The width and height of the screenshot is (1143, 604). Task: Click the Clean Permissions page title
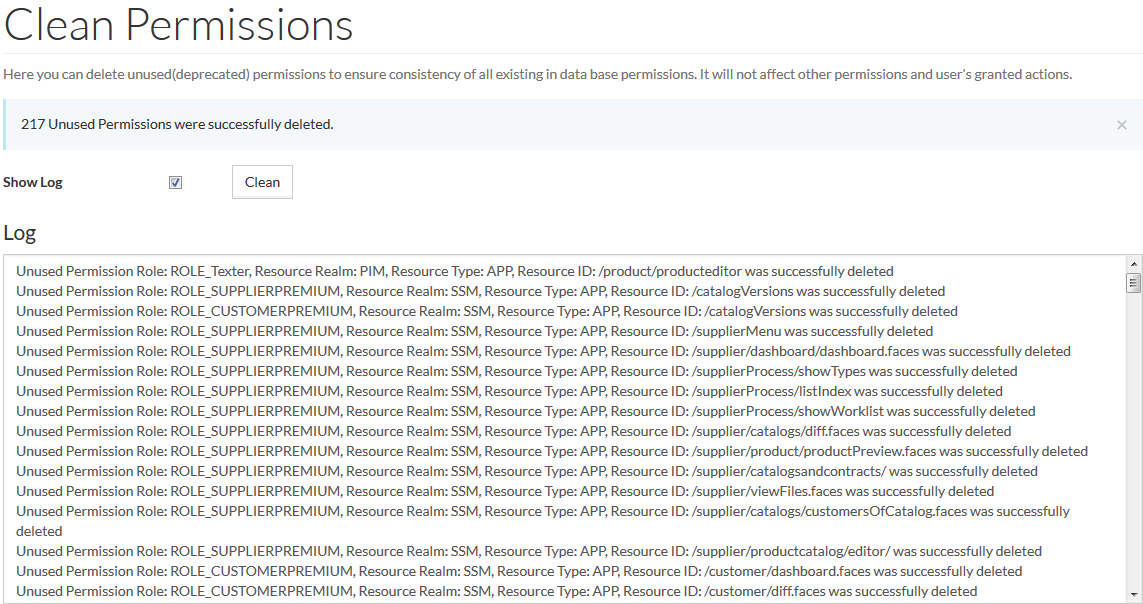[x=179, y=25]
